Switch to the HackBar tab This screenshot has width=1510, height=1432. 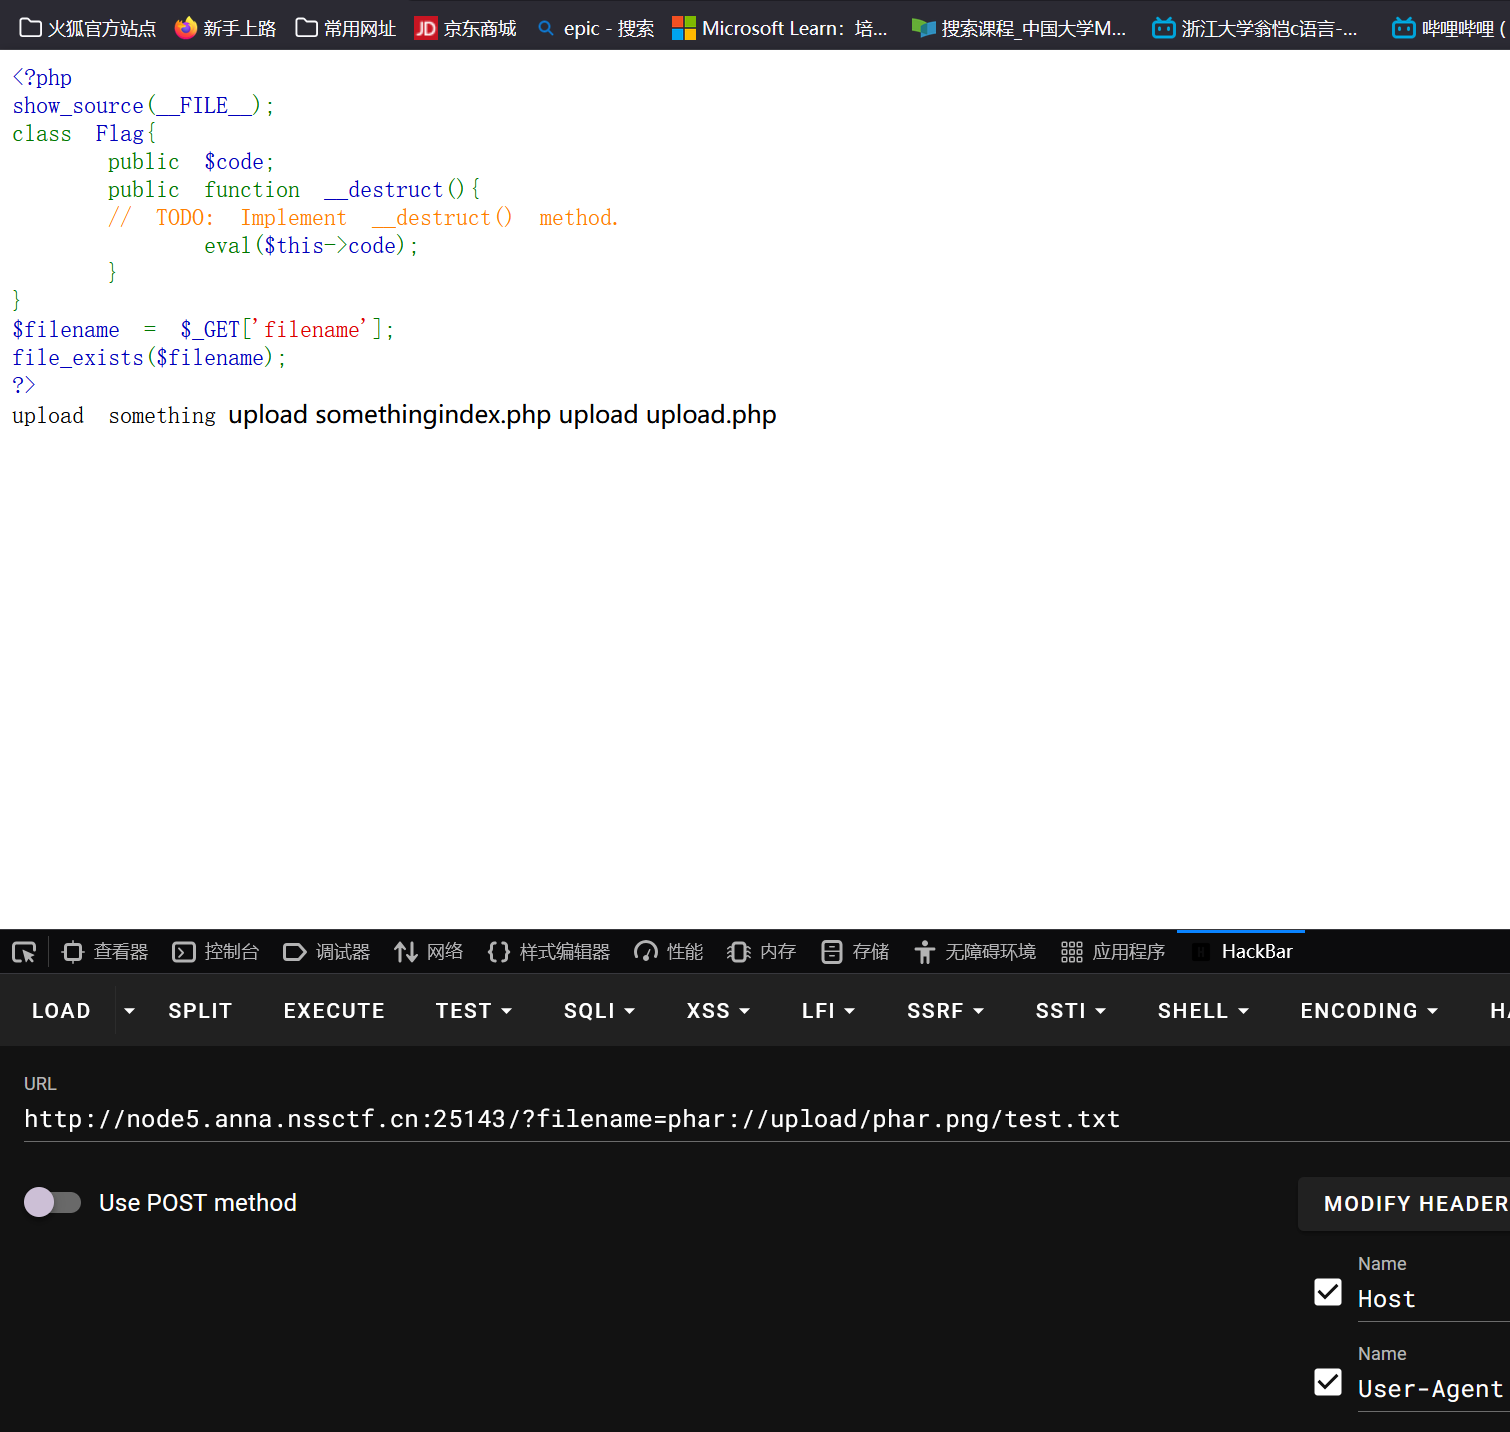(x=1241, y=952)
